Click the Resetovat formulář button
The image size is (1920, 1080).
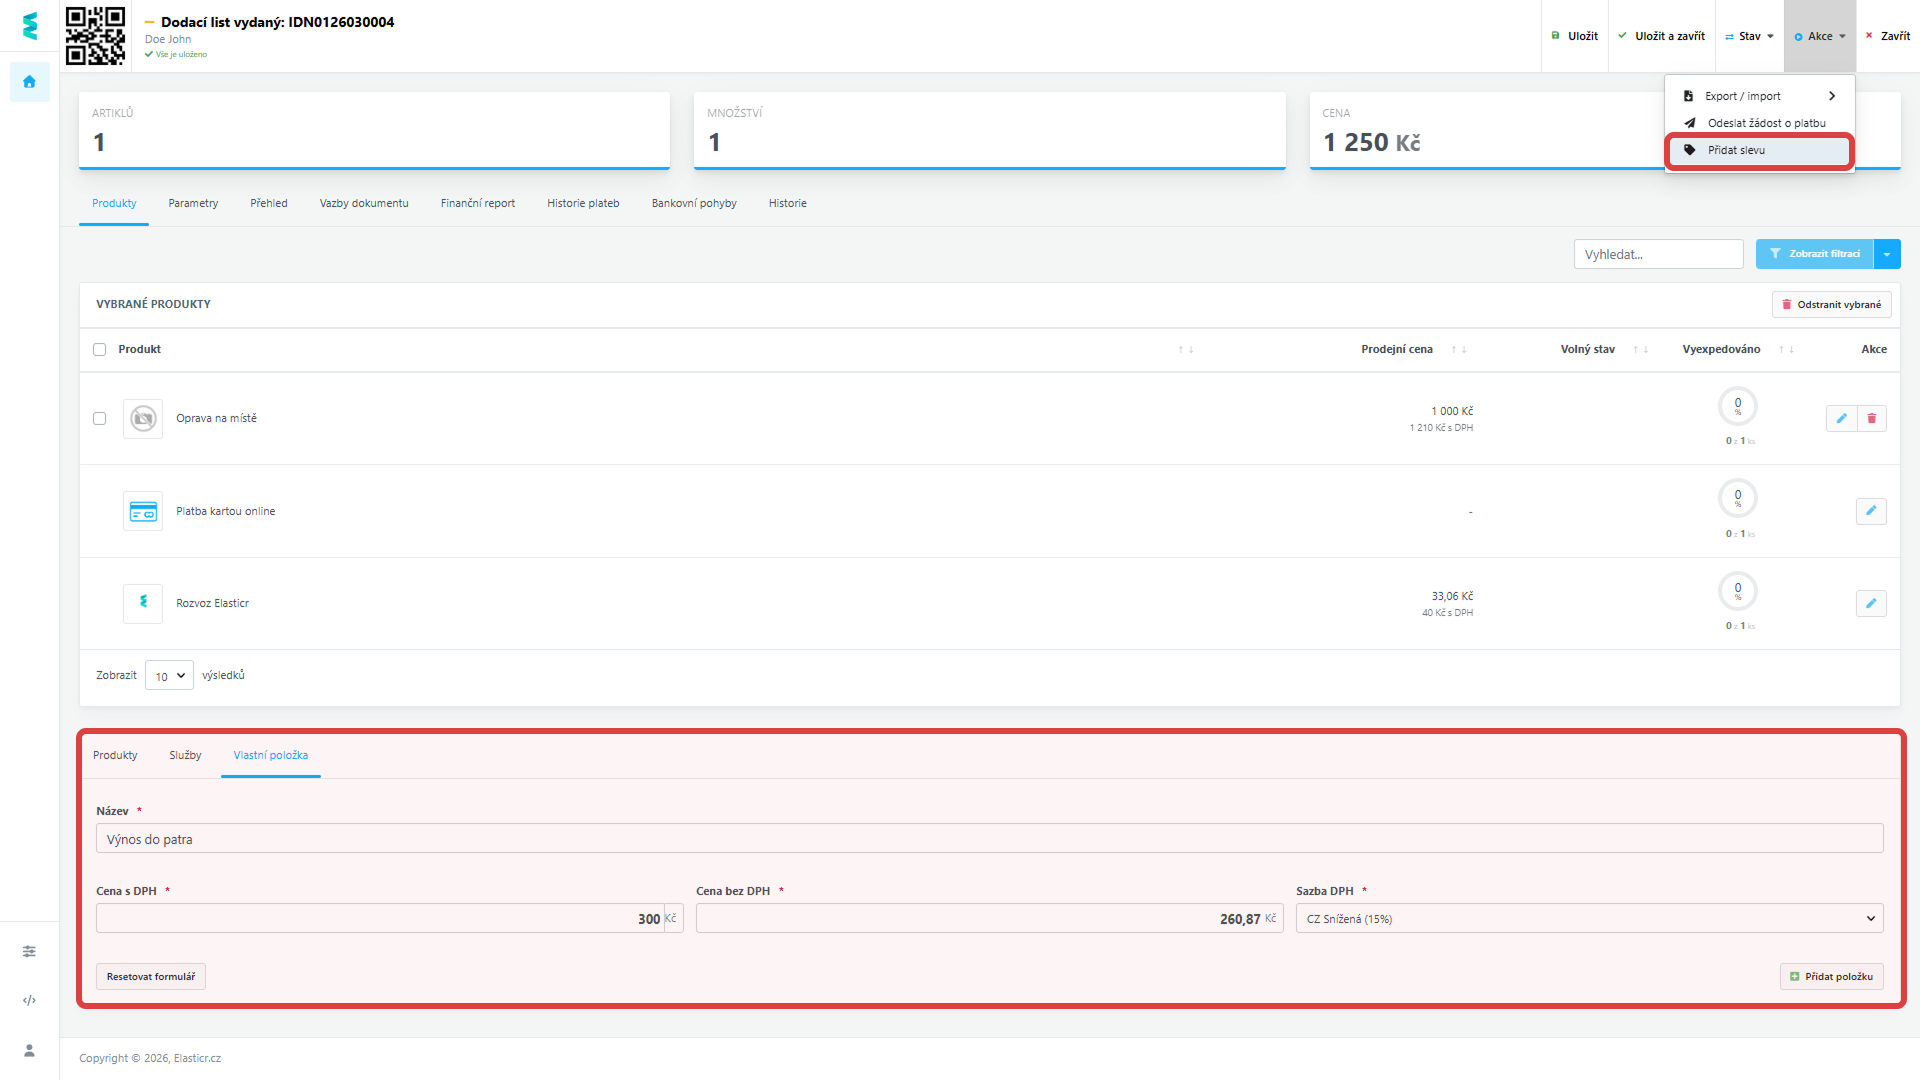coord(151,977)
